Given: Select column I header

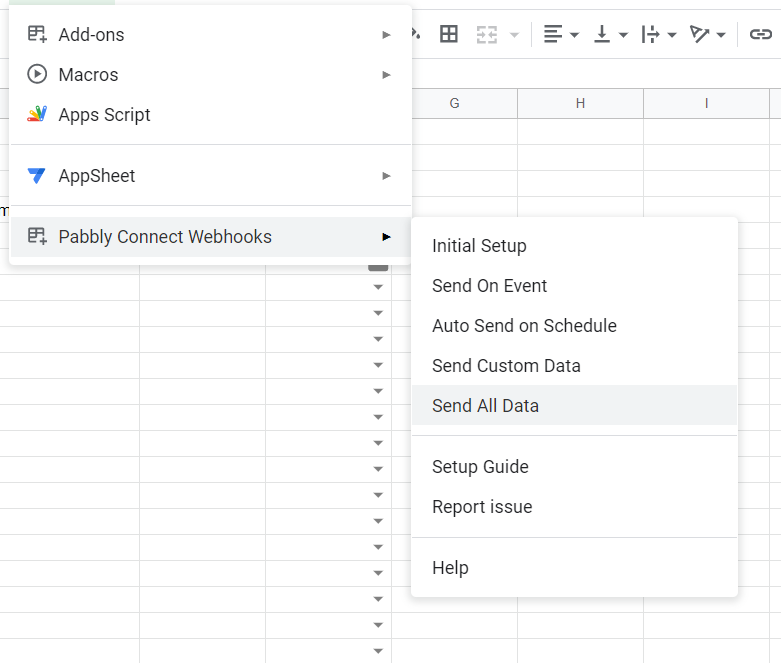Looking at the screenshot, I should click(706, 104).
